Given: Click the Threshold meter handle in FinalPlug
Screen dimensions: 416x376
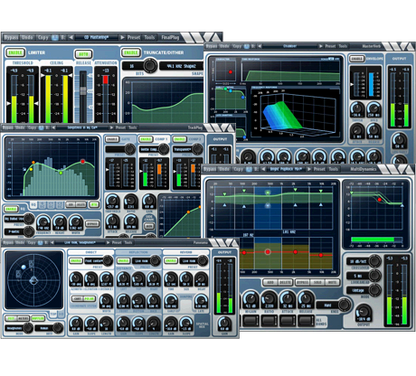Looking at the screenshot, I should pos(8,103).
